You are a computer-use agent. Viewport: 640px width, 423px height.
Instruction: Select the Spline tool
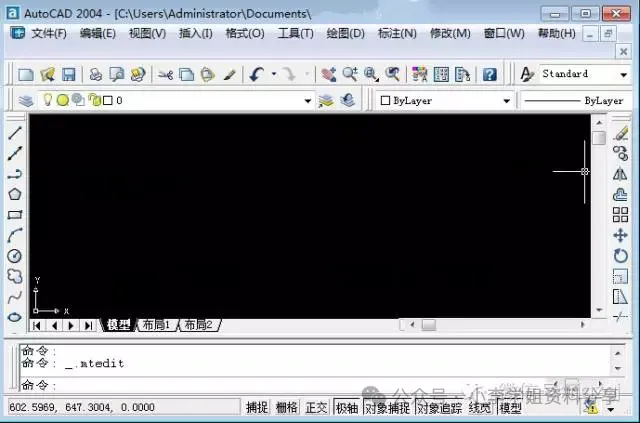pos(15,297)
